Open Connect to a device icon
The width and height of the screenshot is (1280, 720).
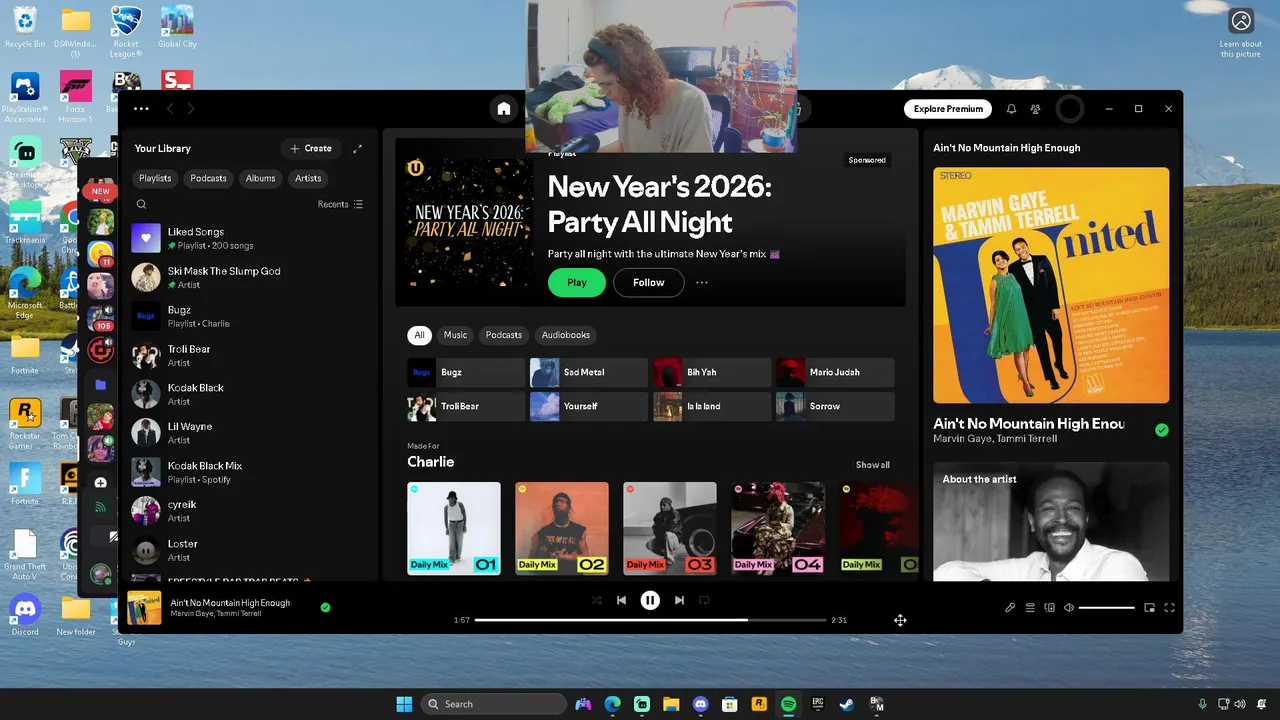[1050, 607]
